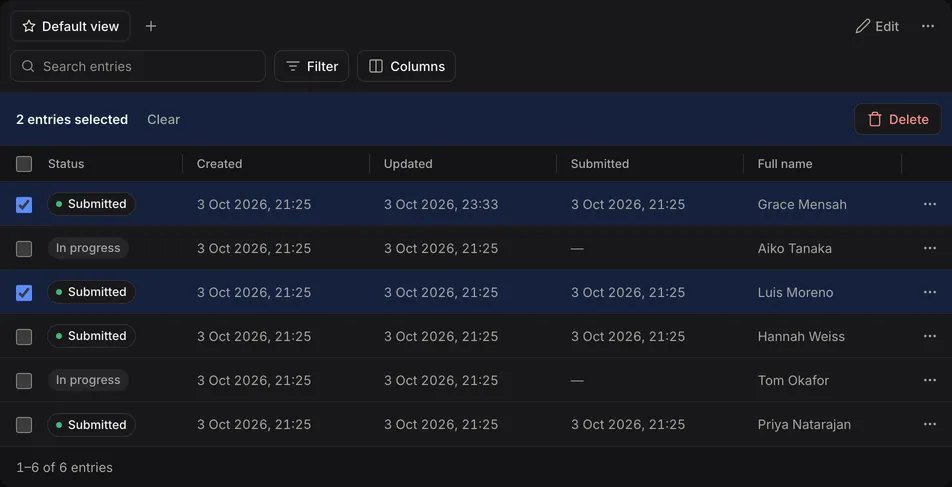Click the '1–6 of 6 entries' footer text
Viewport: 952px width, 487px height.
(x=64, y=468)
